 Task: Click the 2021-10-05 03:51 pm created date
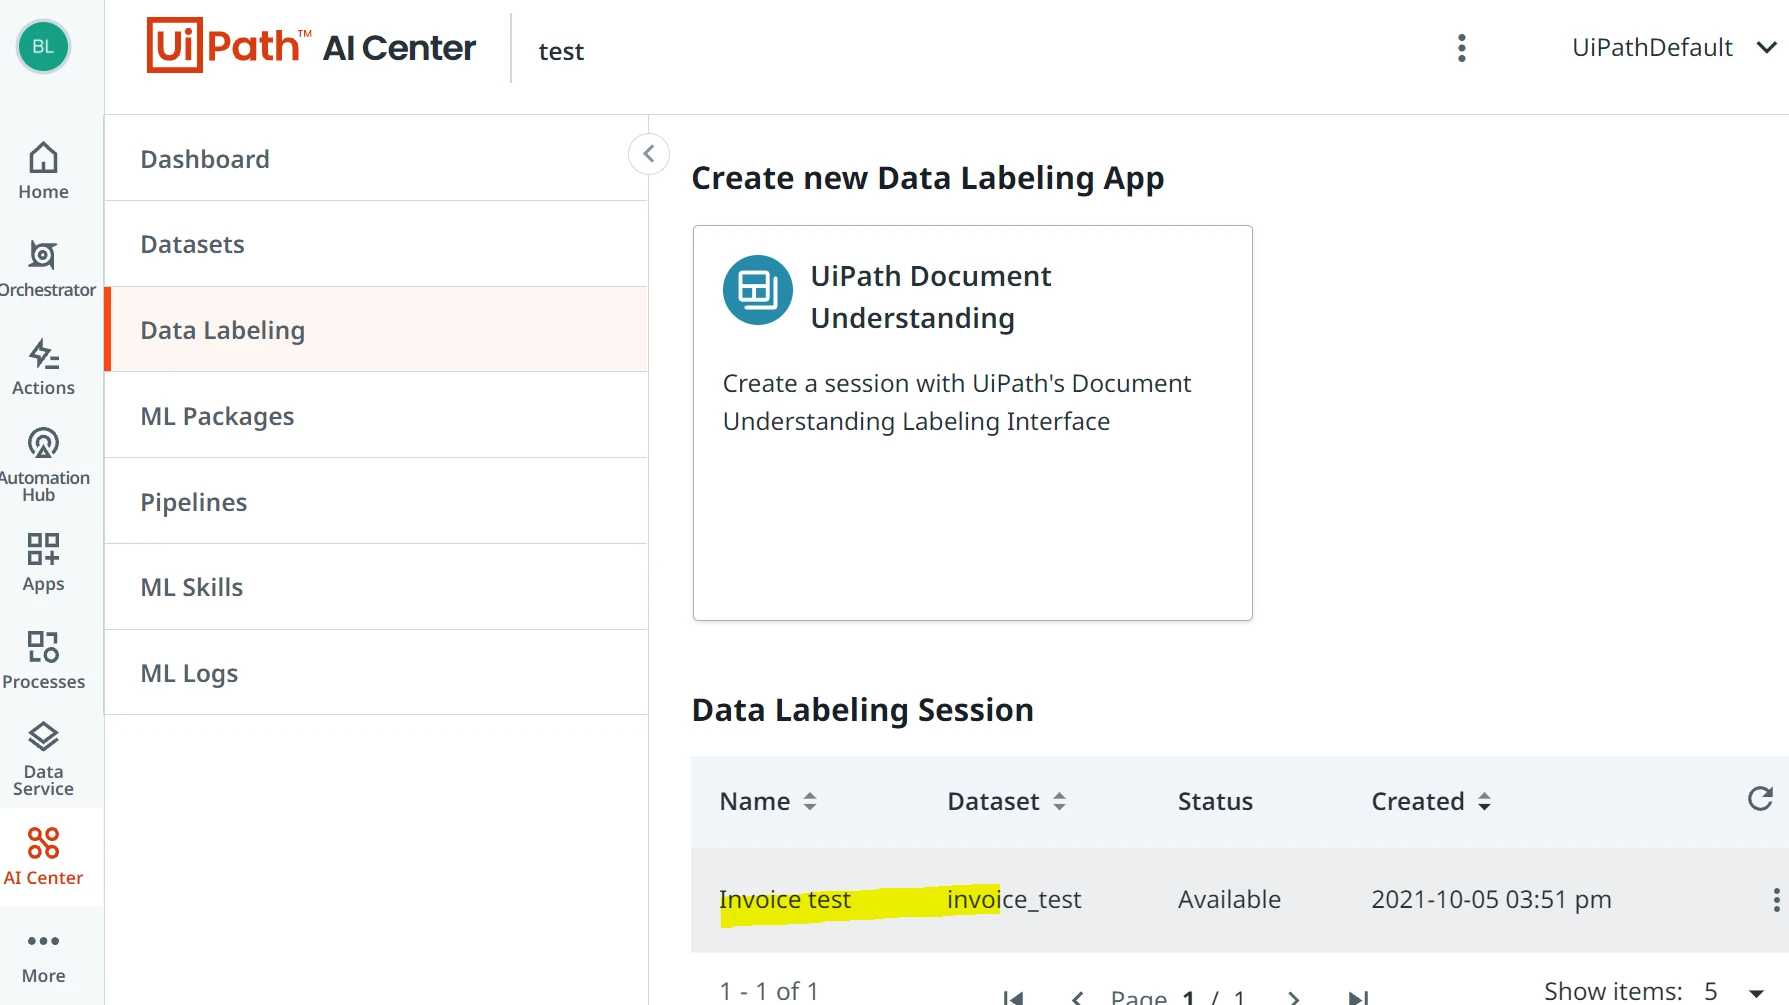click(1491, 900)
